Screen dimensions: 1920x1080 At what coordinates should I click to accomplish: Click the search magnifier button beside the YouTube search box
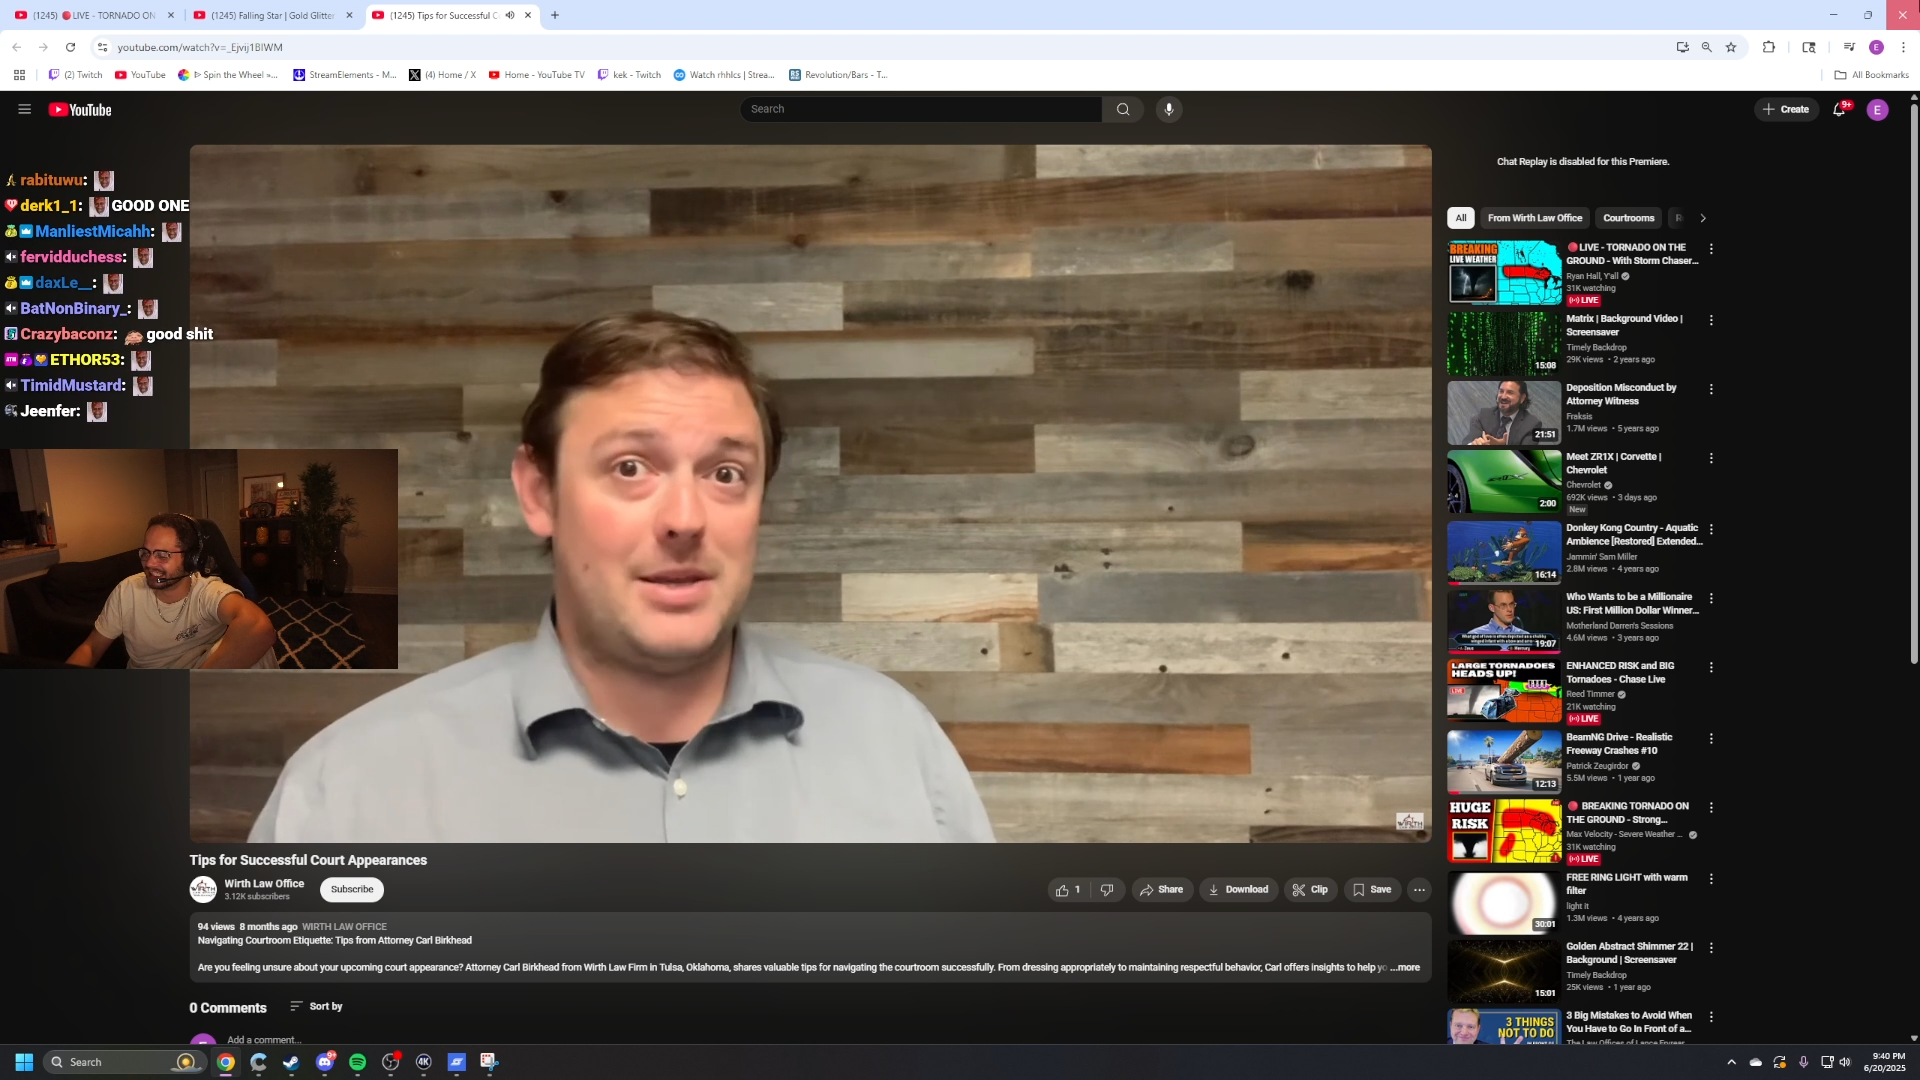tap(1123, 109)
